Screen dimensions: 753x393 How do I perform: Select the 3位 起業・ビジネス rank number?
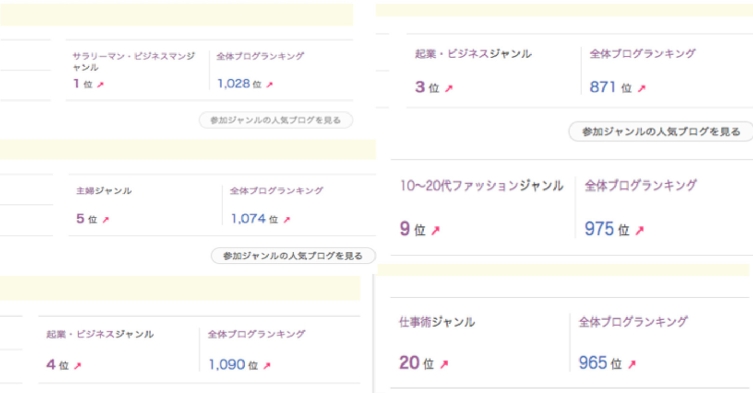(x=420, y=87)
